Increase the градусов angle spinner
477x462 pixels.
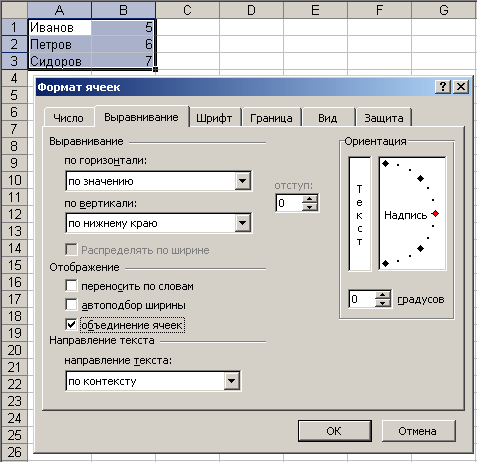point(383,295)
